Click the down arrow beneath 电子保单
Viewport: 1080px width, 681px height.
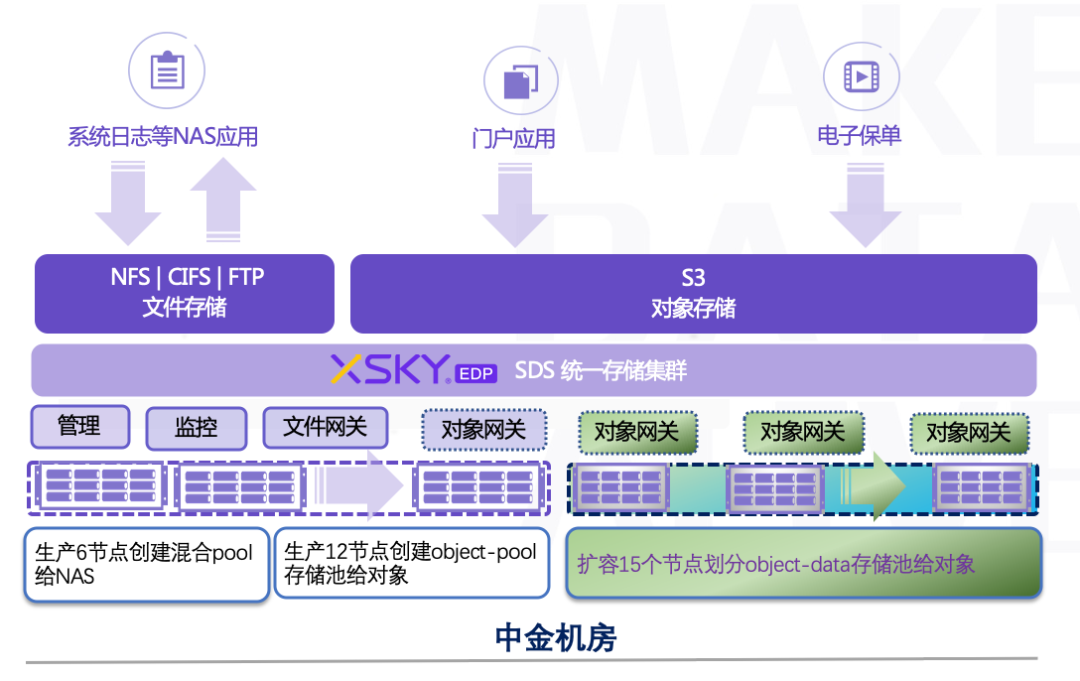[x=865, y=205]
